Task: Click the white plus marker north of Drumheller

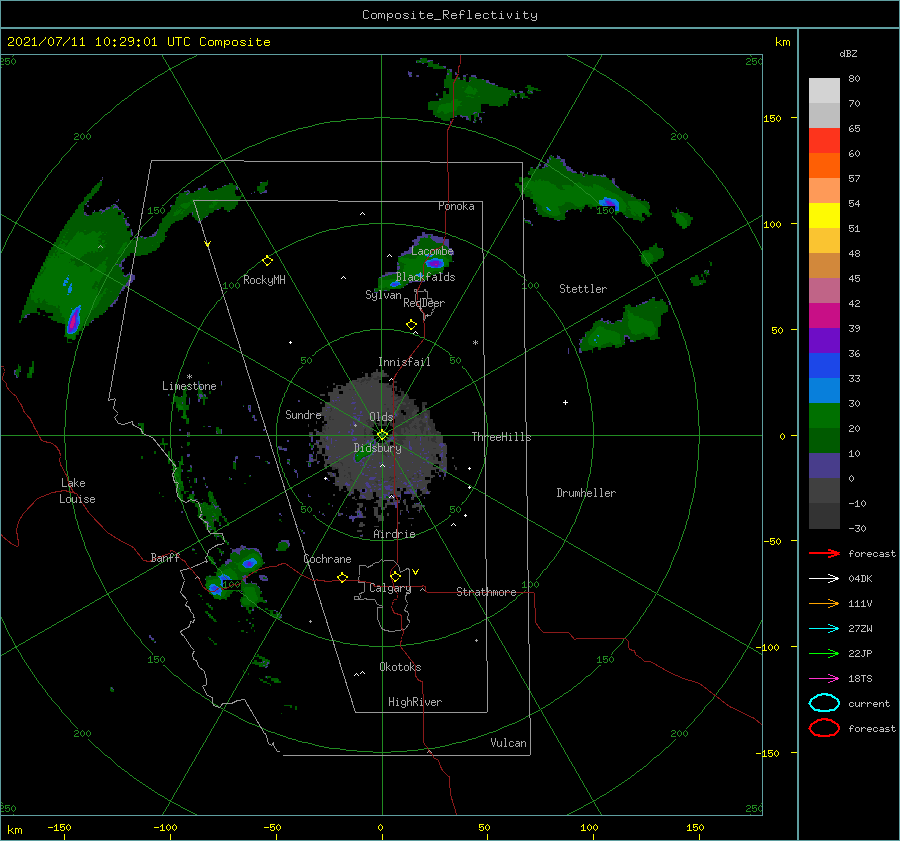Action: pyautogui.click(x=565, y=402)
